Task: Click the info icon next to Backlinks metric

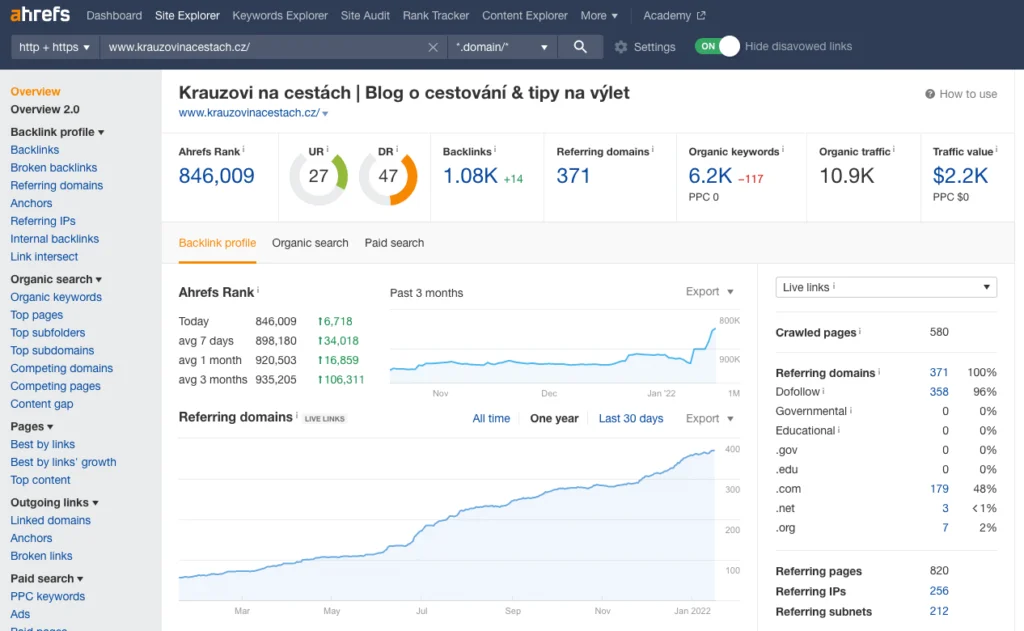Action: coord(496,151)
